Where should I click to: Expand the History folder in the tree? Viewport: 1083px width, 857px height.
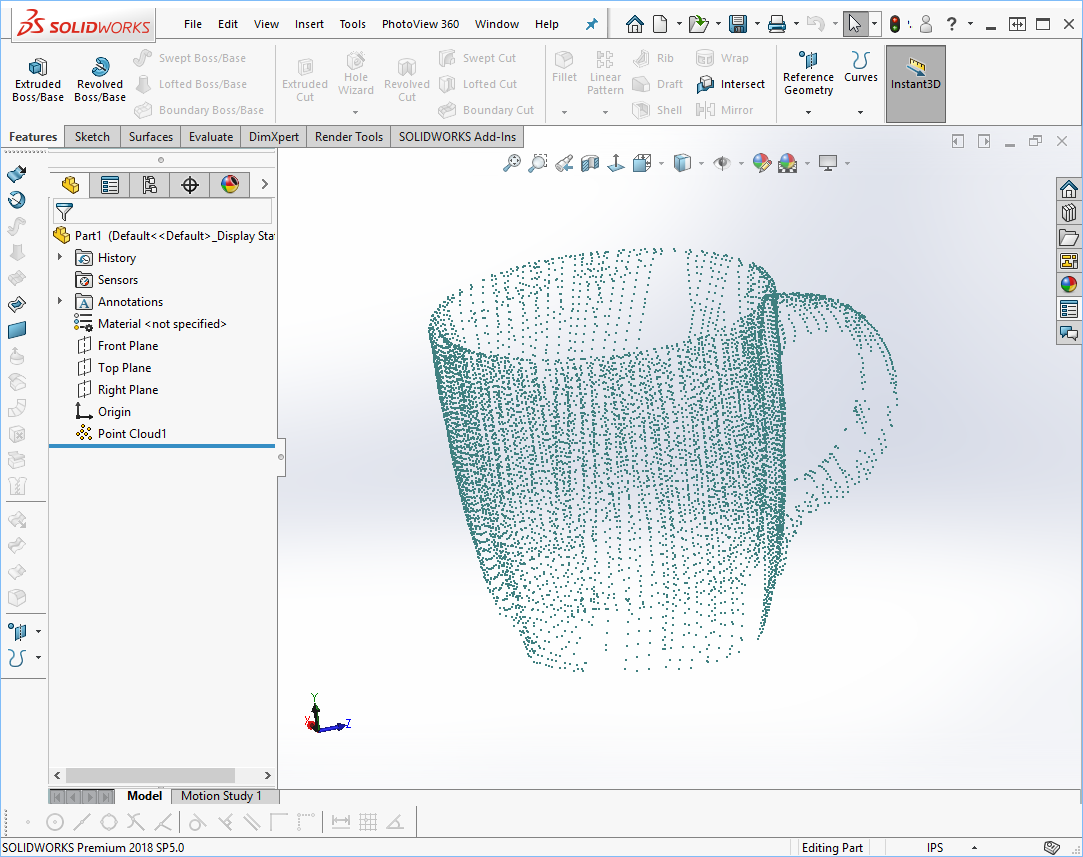60,258
